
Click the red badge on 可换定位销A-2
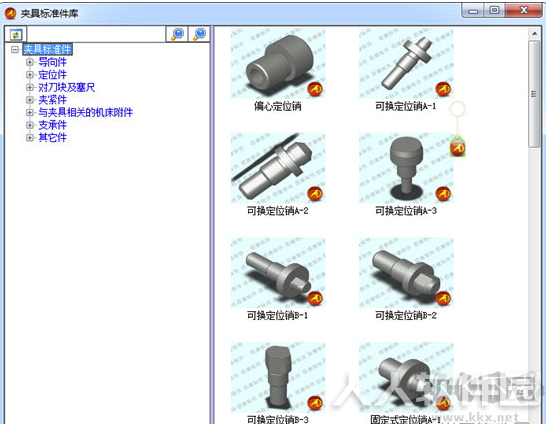(315, 194)
